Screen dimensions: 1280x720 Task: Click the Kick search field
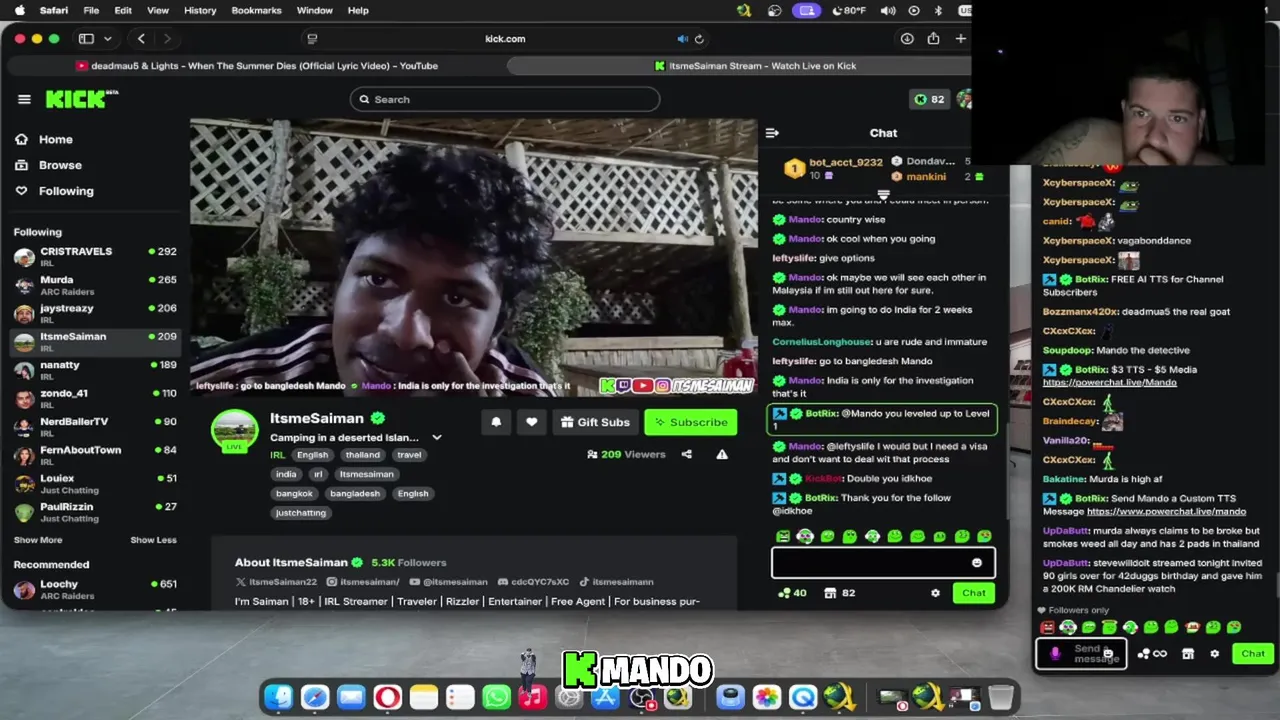click(x=505, y=99)
